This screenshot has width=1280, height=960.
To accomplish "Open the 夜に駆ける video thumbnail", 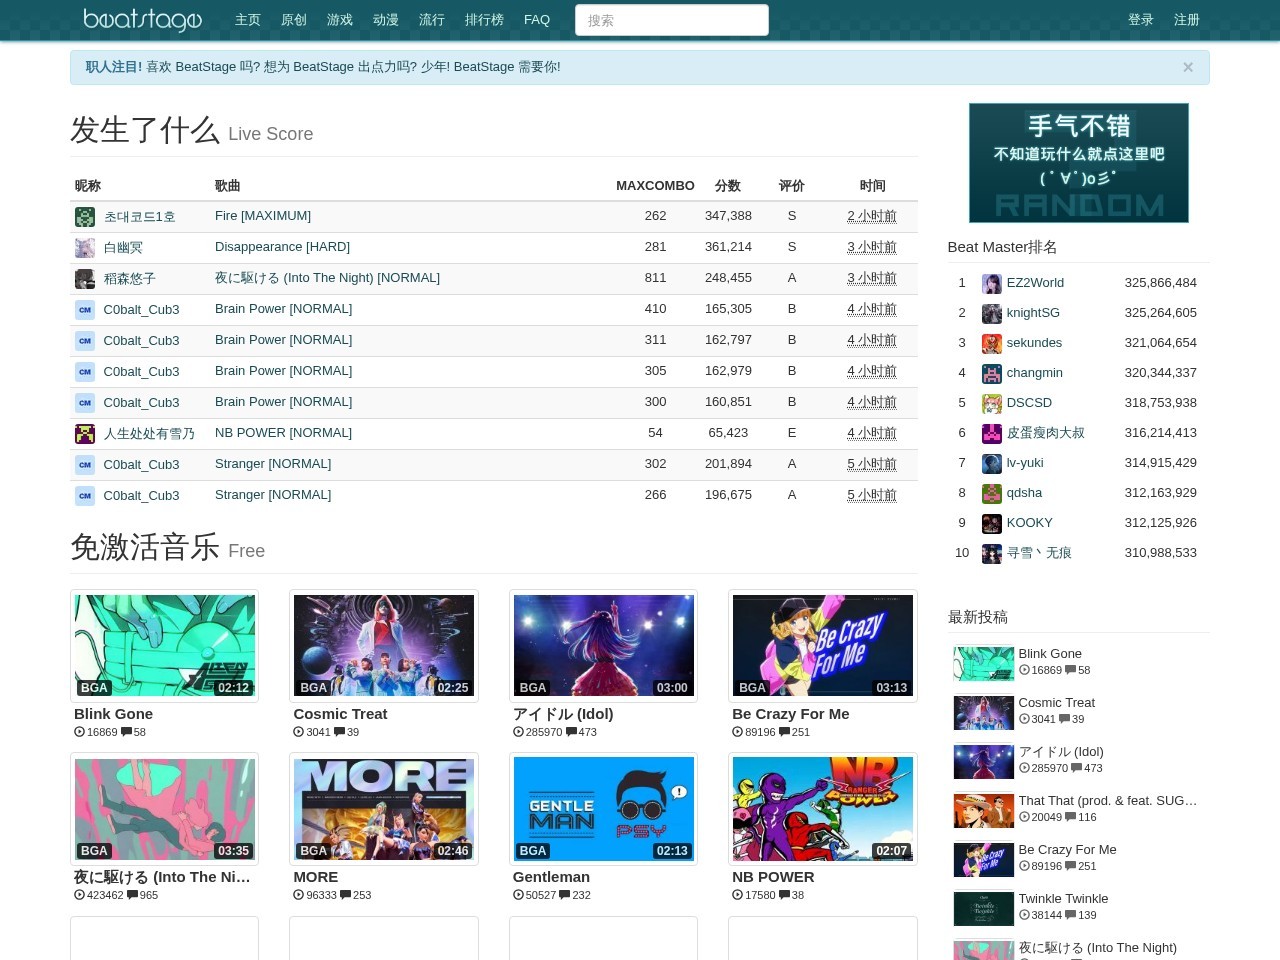I will (164, 809).
